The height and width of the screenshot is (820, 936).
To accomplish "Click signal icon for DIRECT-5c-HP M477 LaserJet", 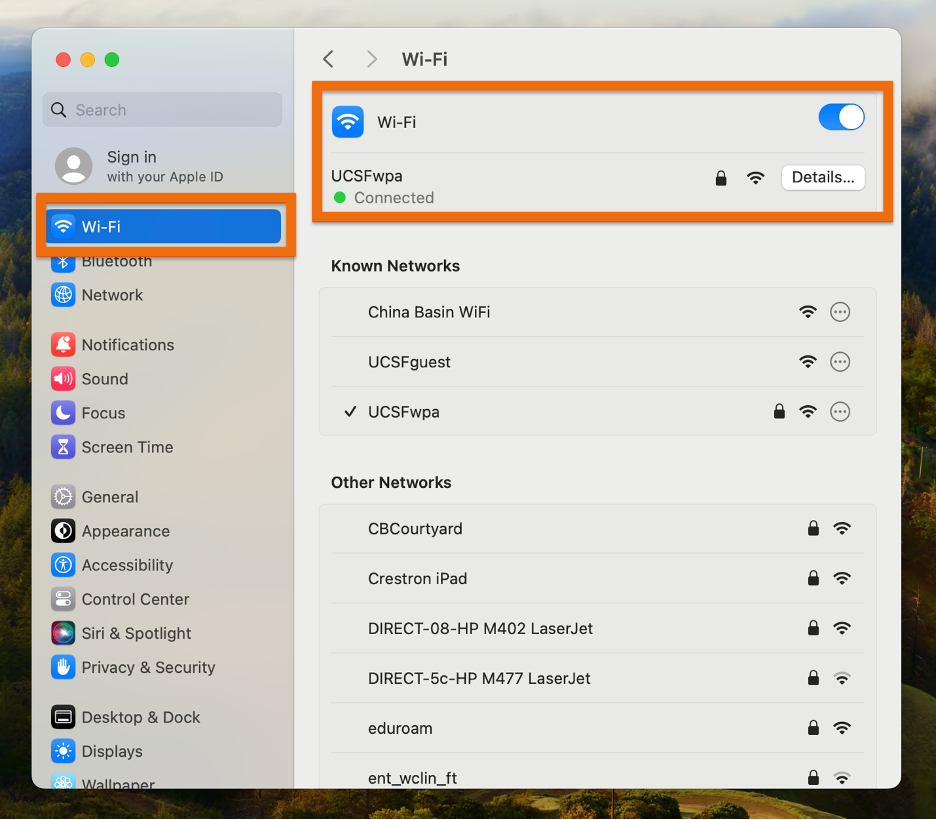I will tap(842, 679).
